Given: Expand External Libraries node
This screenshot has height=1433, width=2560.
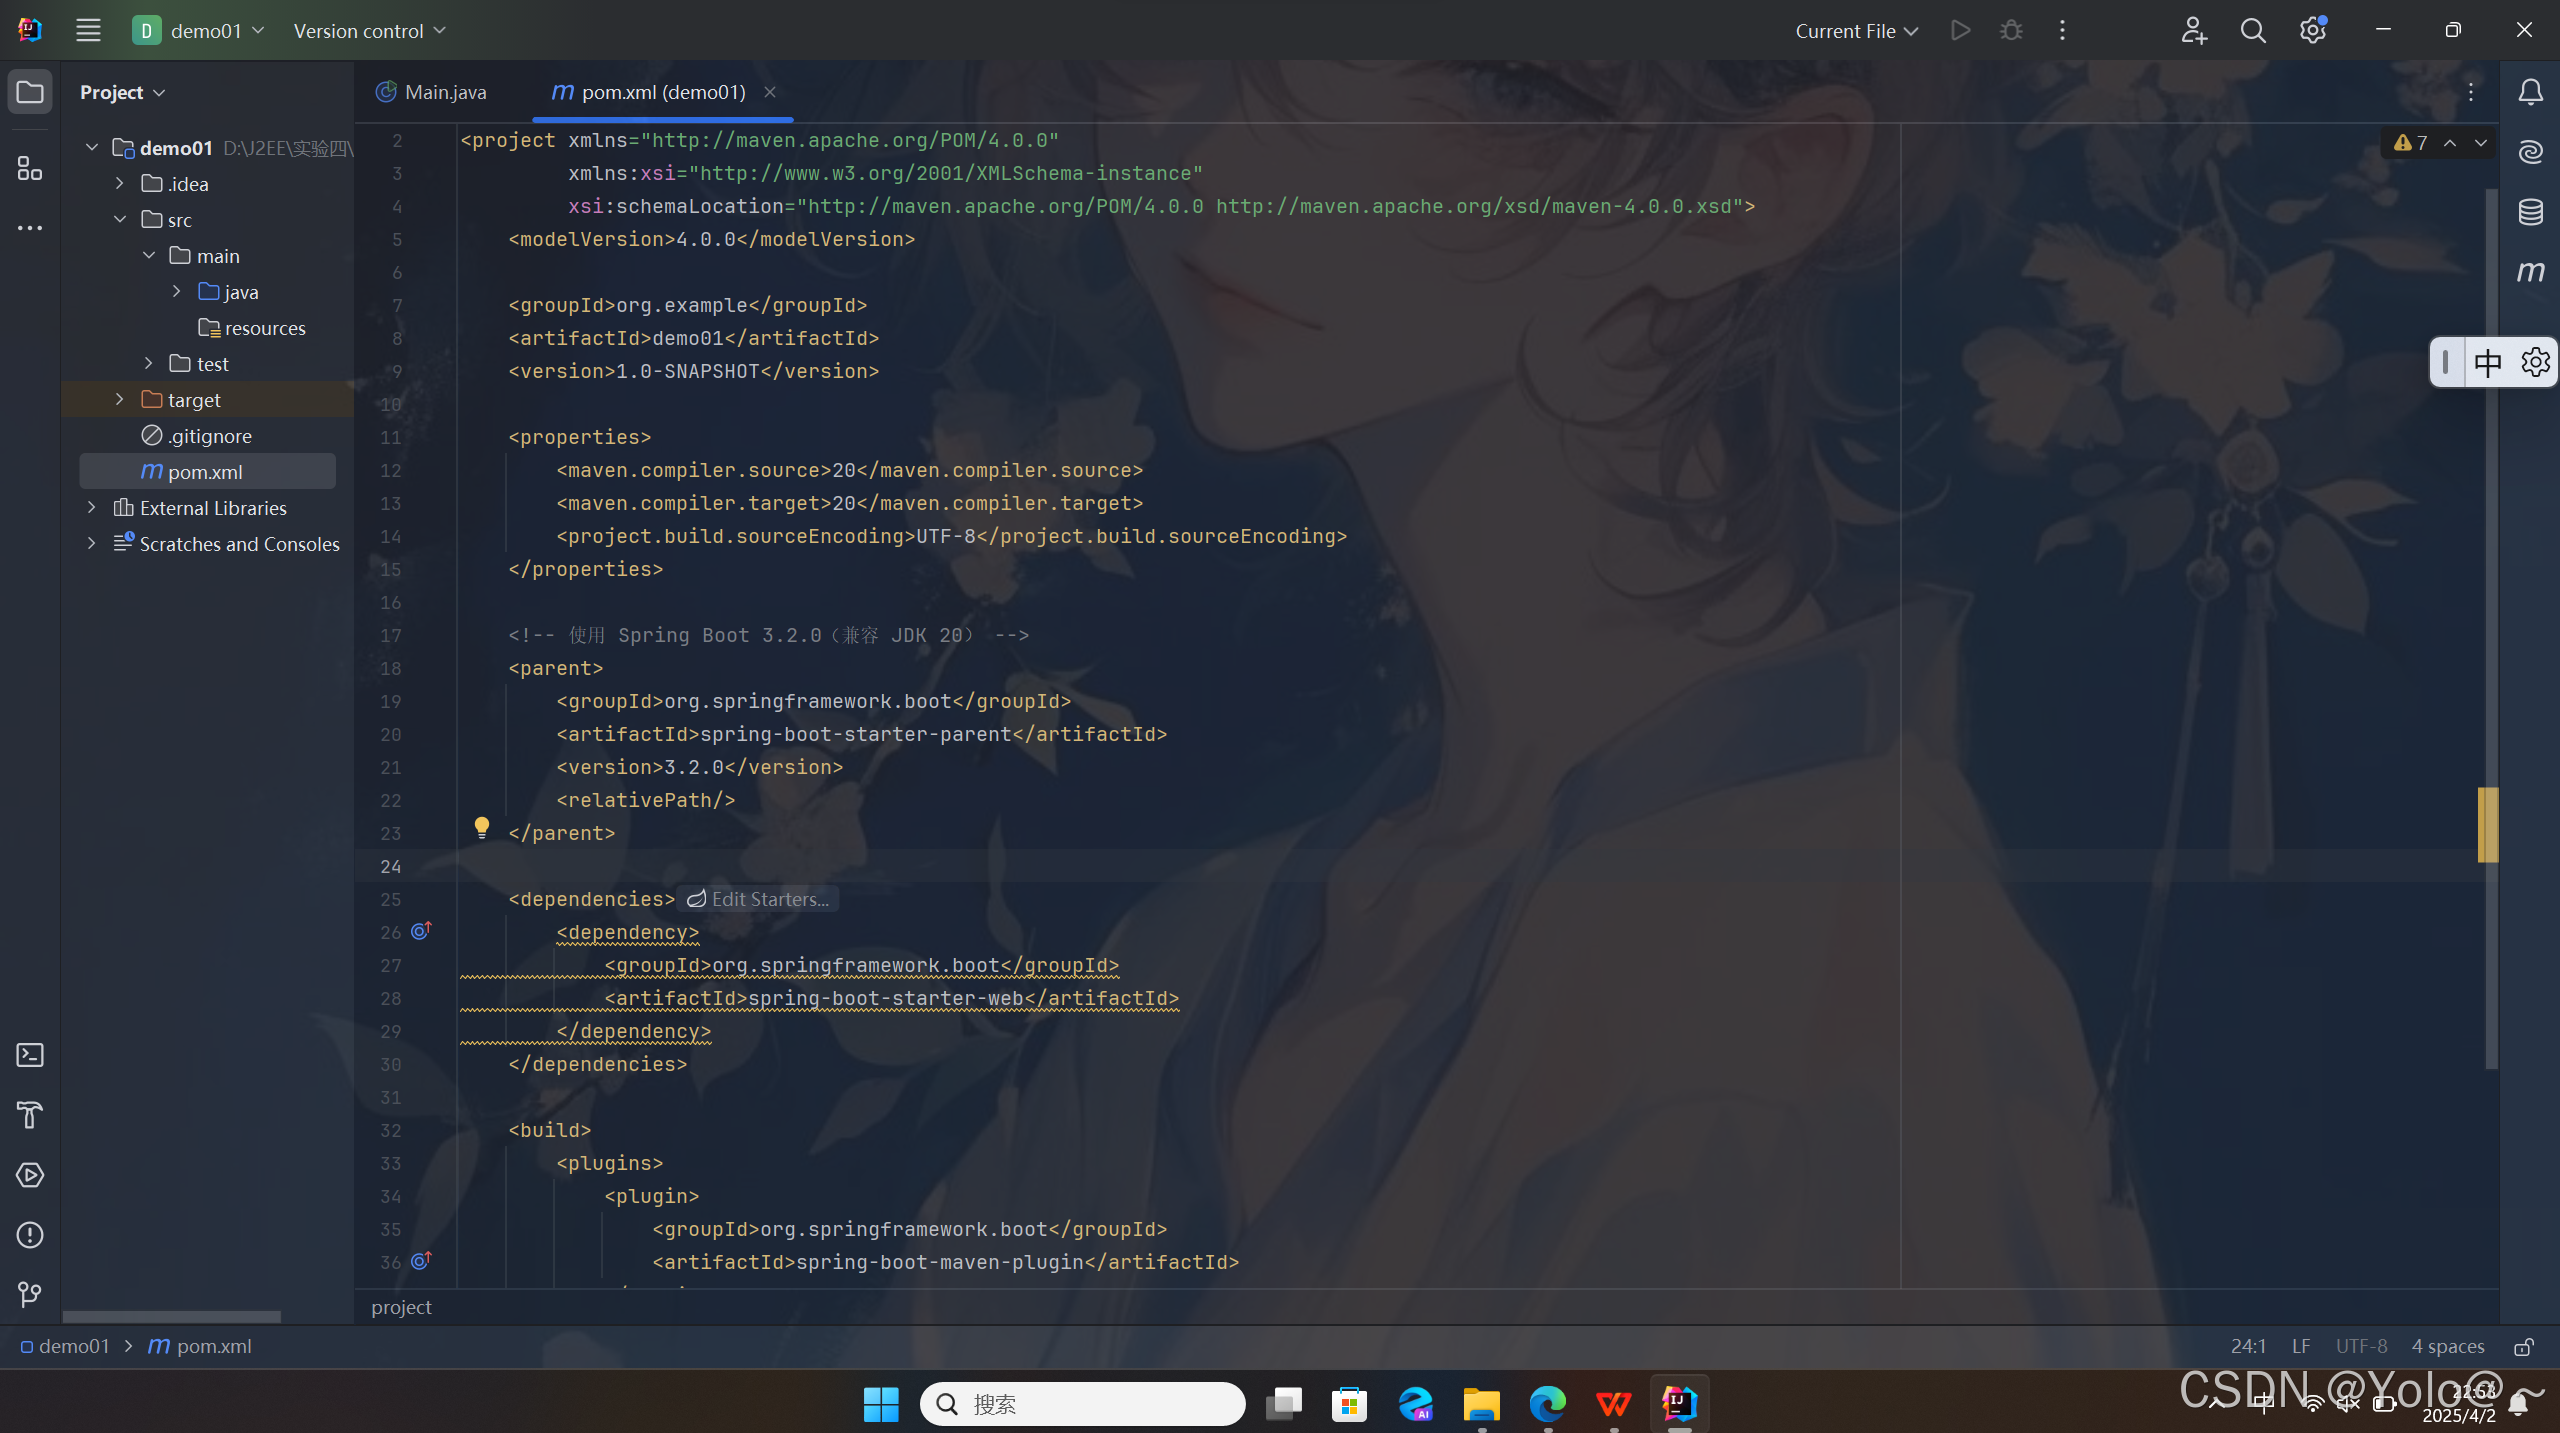Looking at the screenshot, I should (92, 508).
